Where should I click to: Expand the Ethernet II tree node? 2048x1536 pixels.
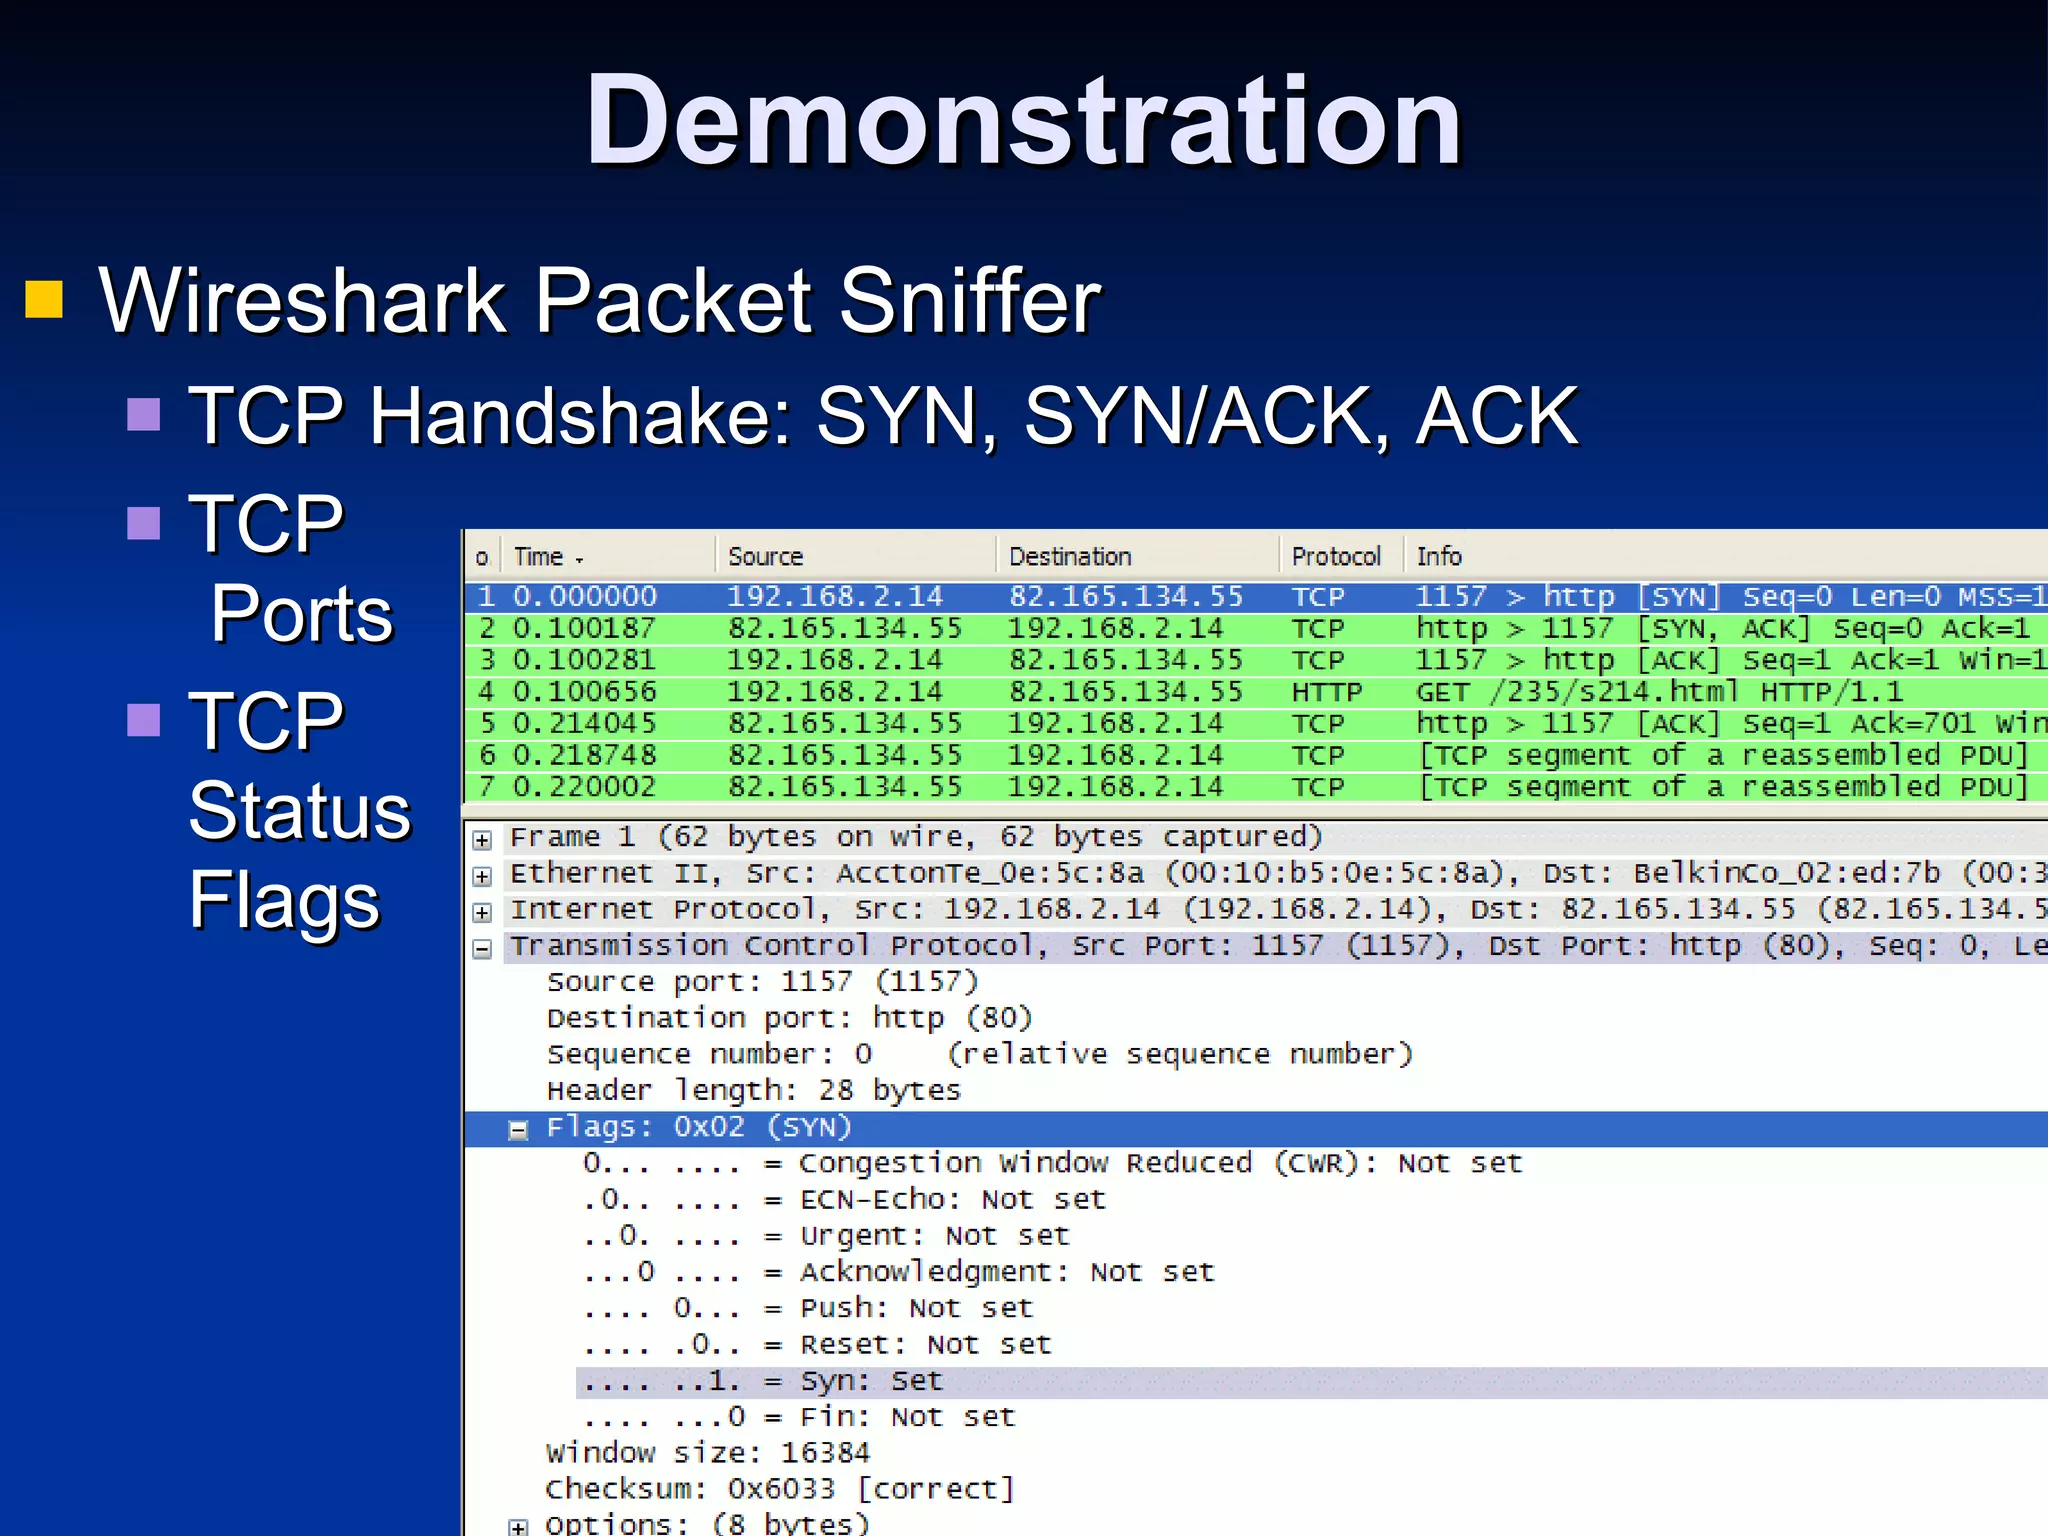pos(482,876)
